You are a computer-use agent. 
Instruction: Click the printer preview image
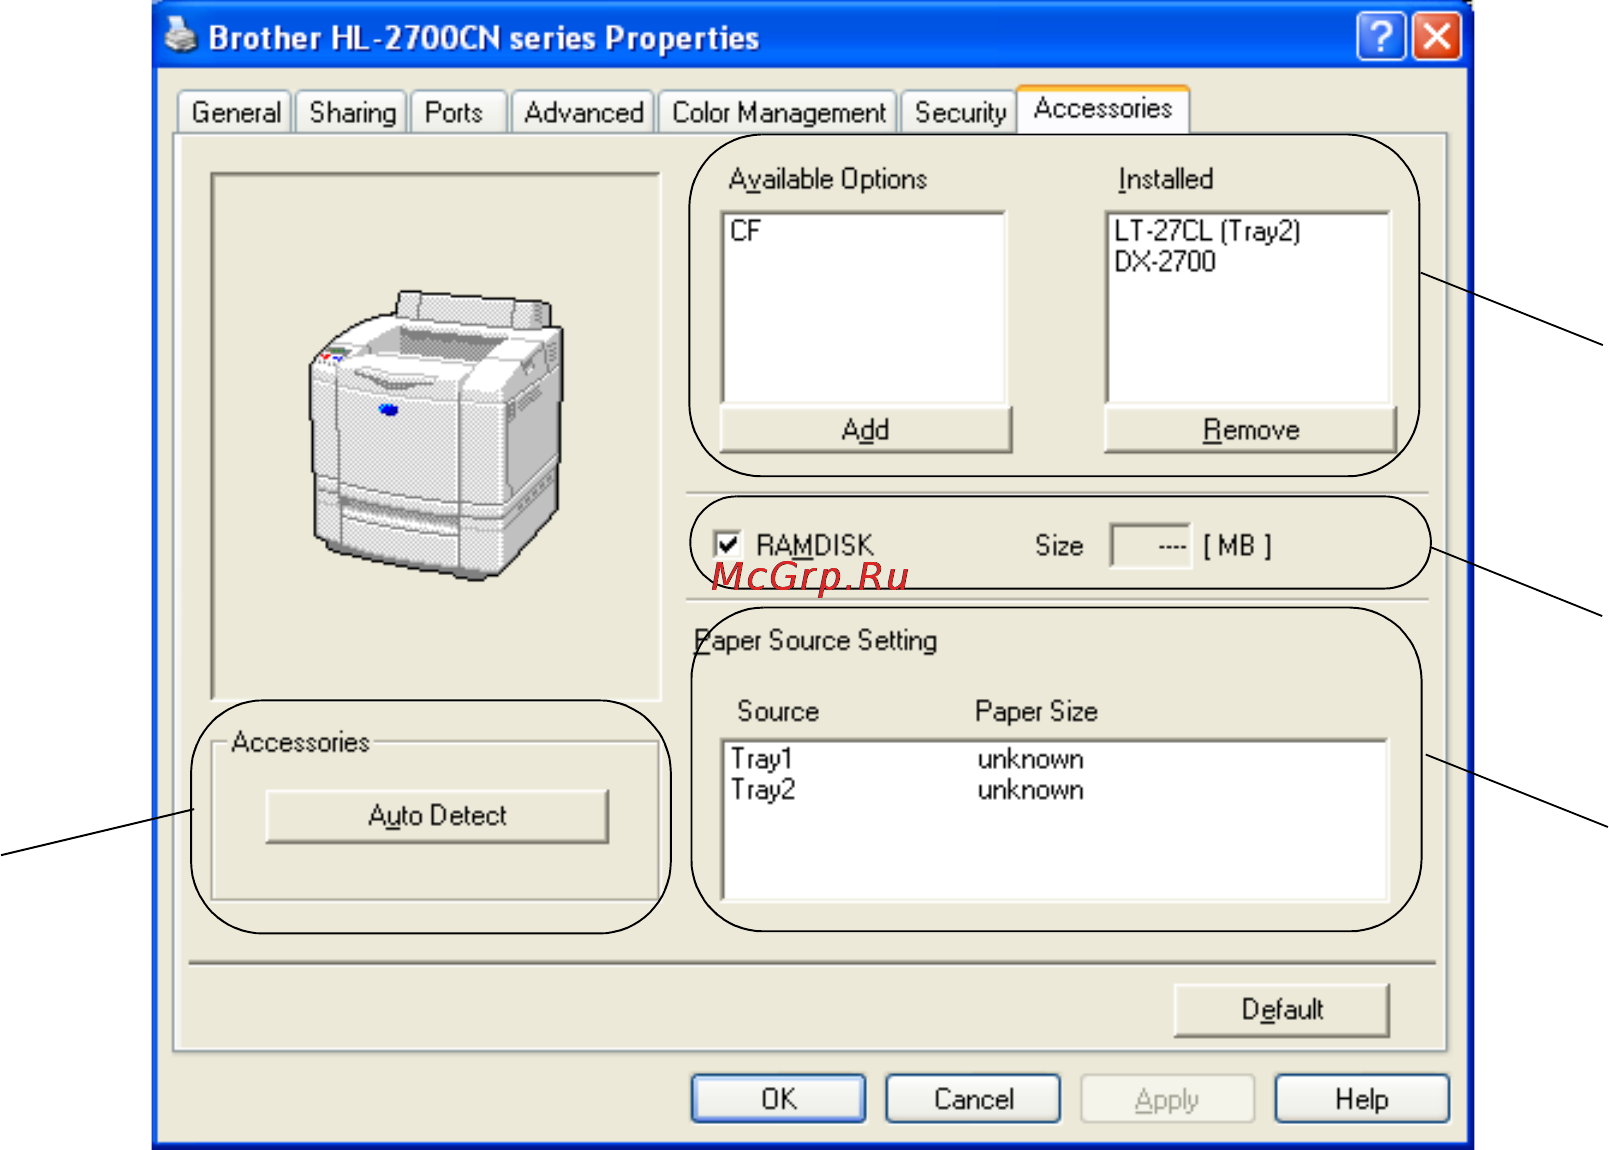tap(435, 436)
